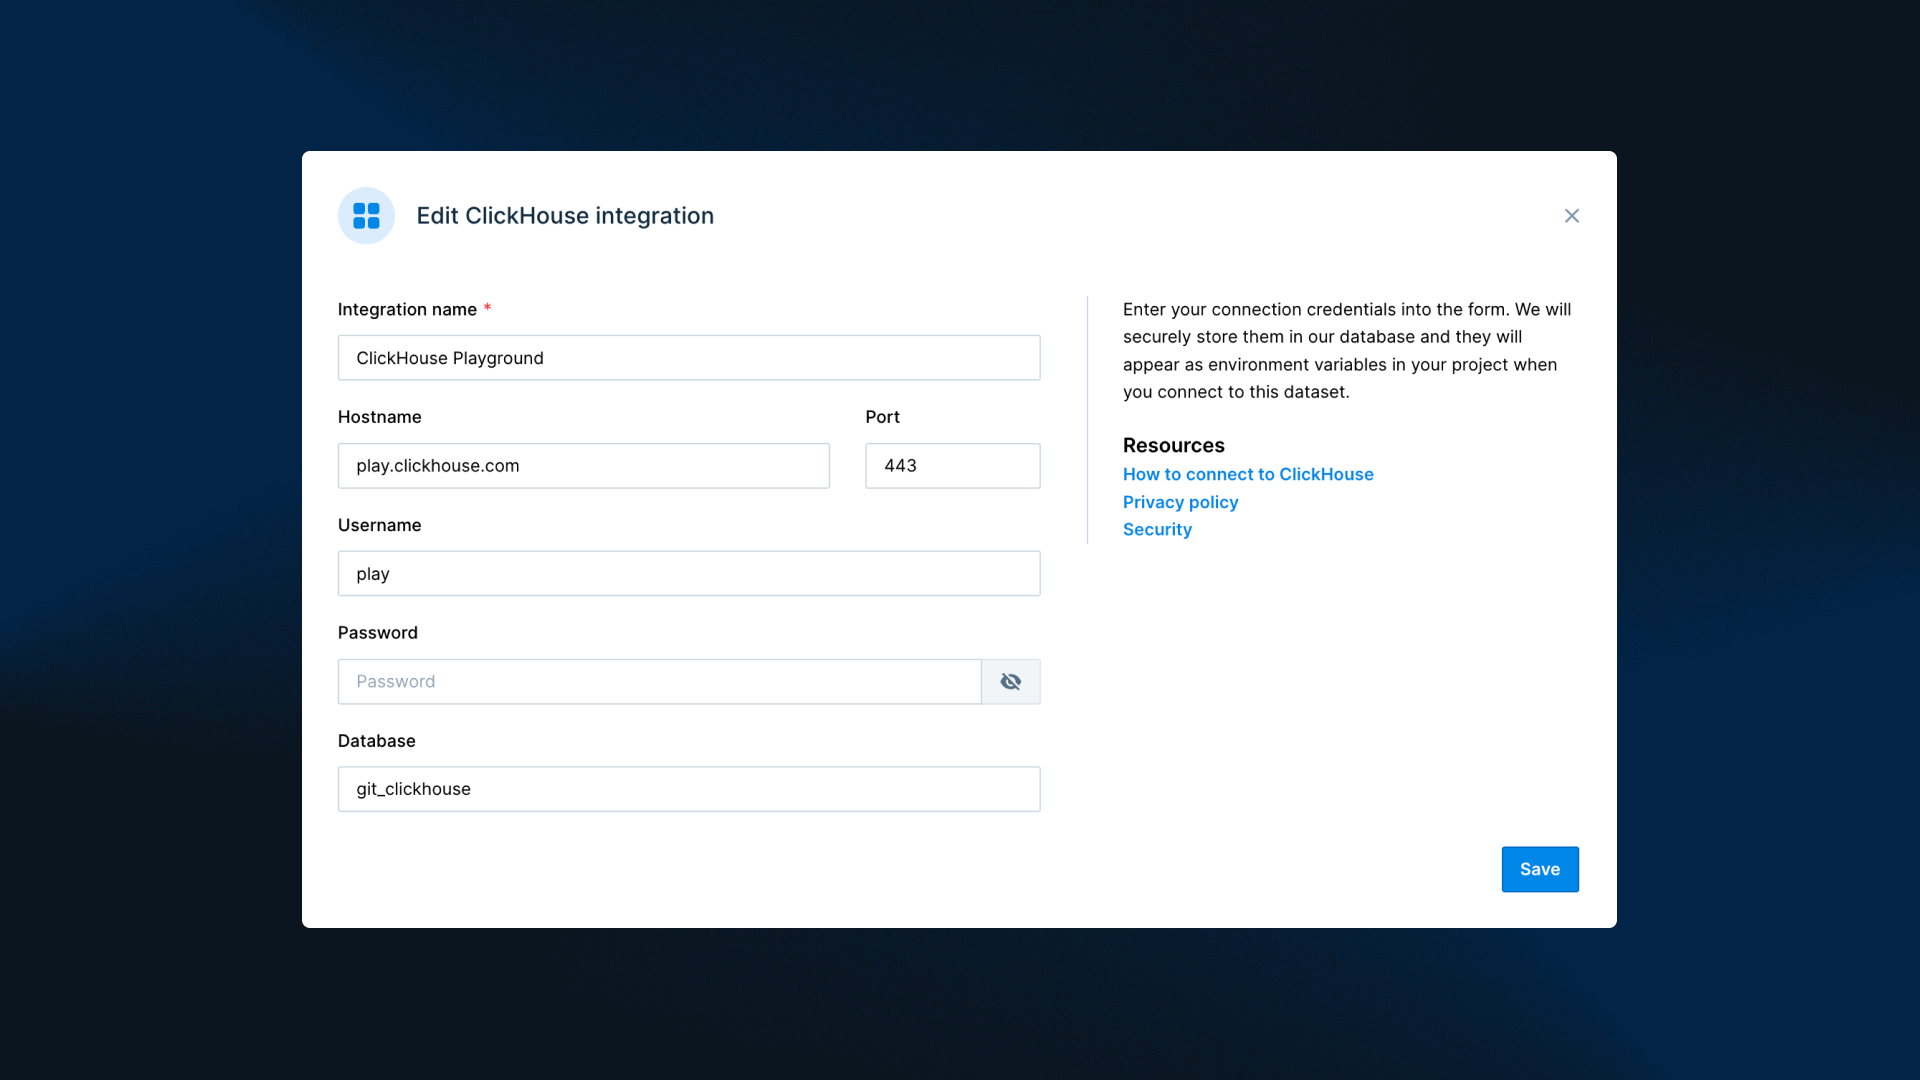Click the dialog title Edit ClickHouse integration
Viewport: 1920px width, 1080px height.
pyautogui.click(x=565, y=216)
